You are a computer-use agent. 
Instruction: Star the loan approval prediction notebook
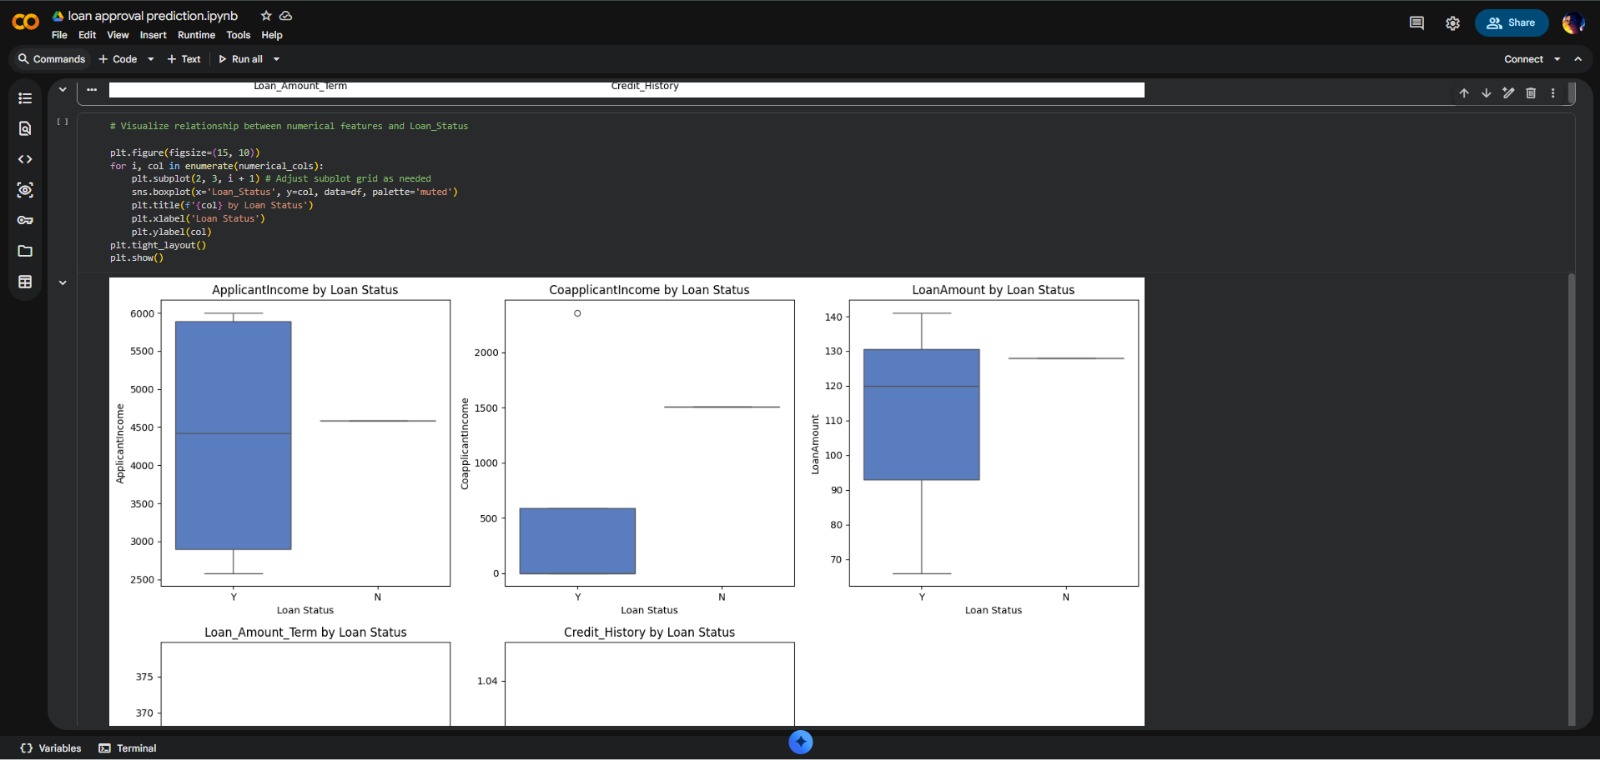click(266, 16)
